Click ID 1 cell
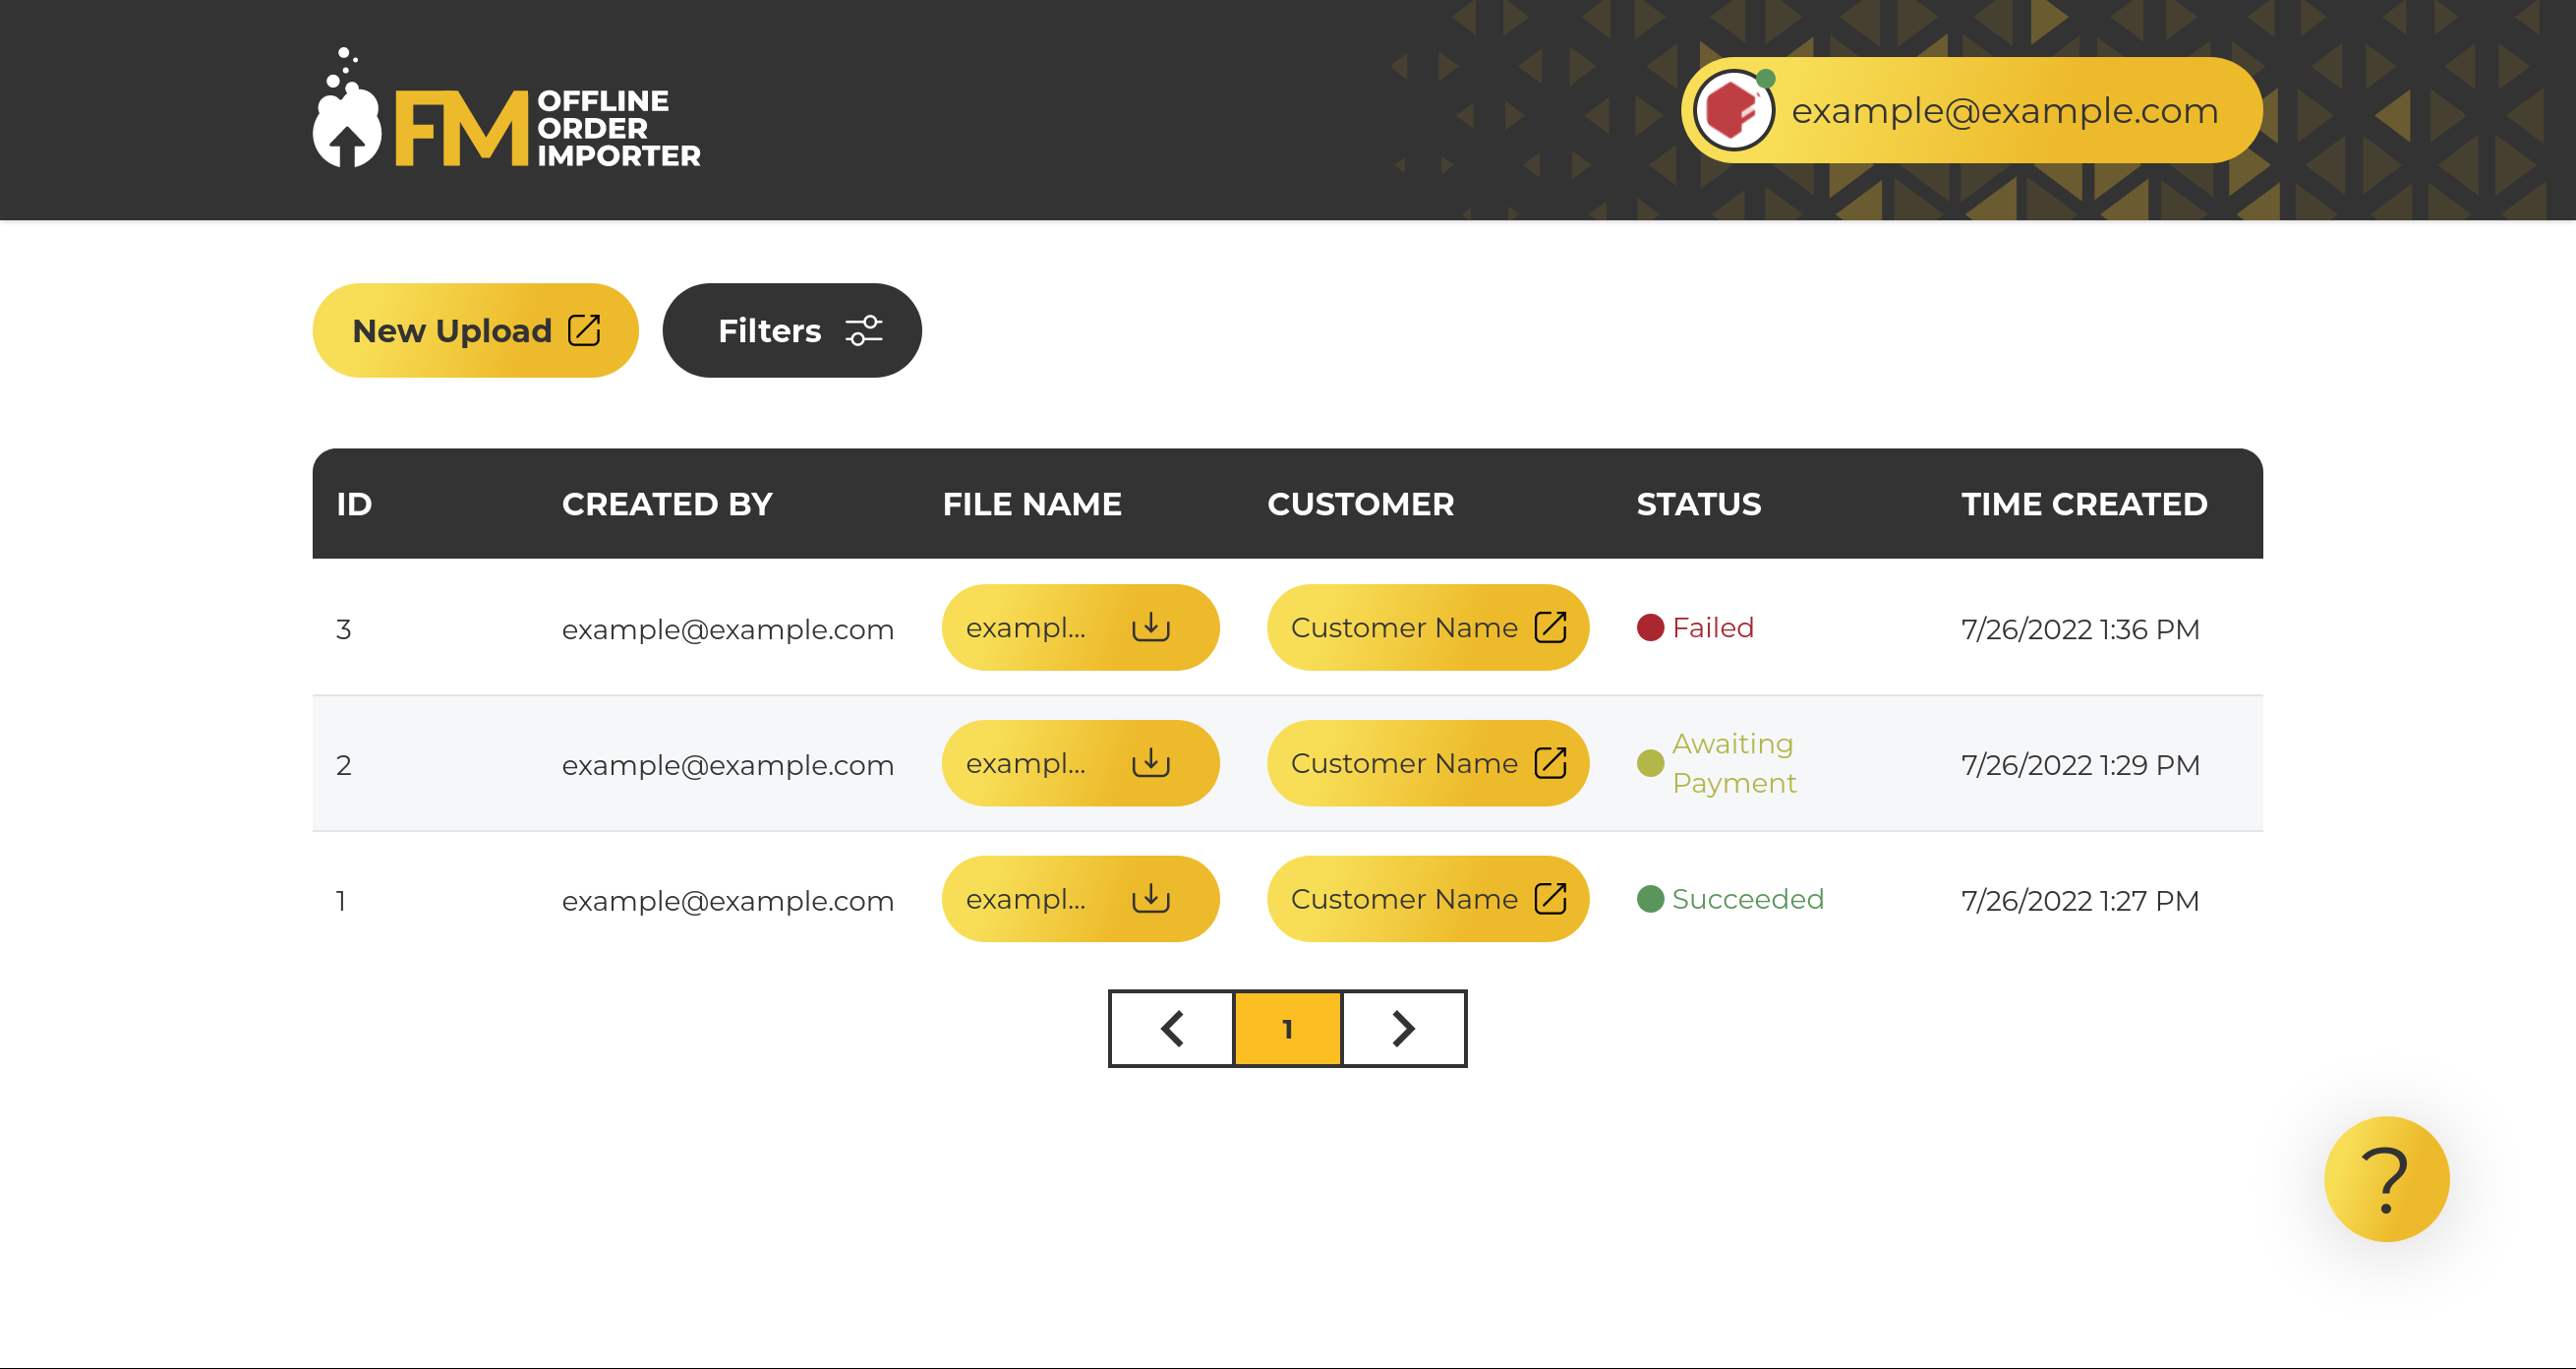Image resolution: width=2576 pixels, height=1369 pixels. tap(341, 901)
